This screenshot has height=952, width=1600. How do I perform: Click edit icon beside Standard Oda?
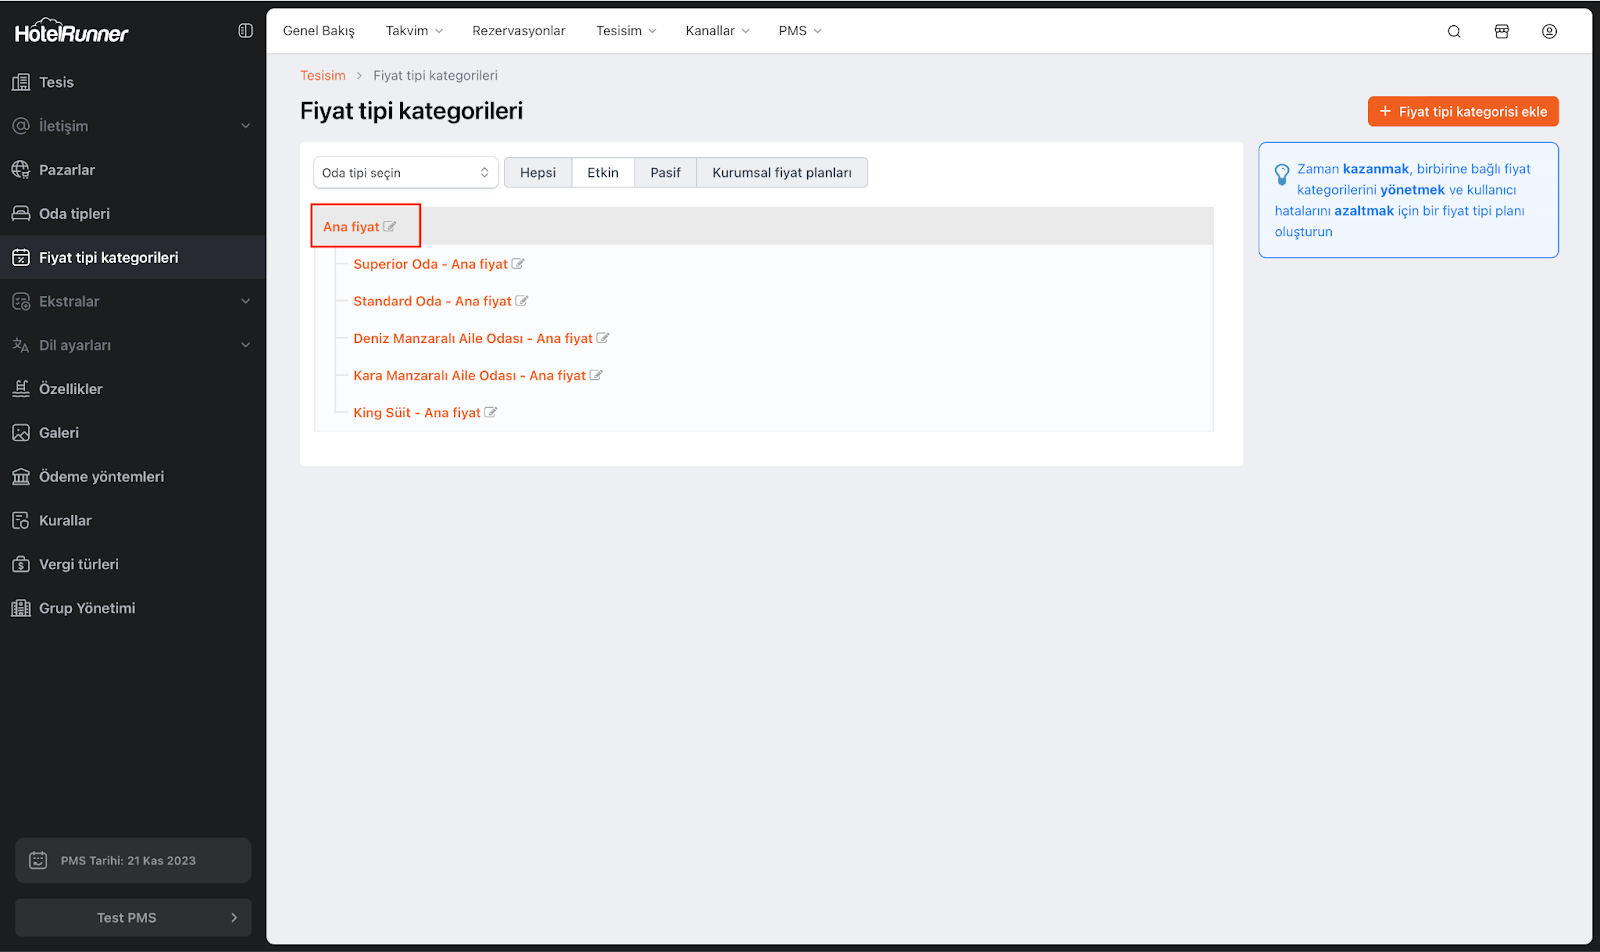click(x=522, y=301)
